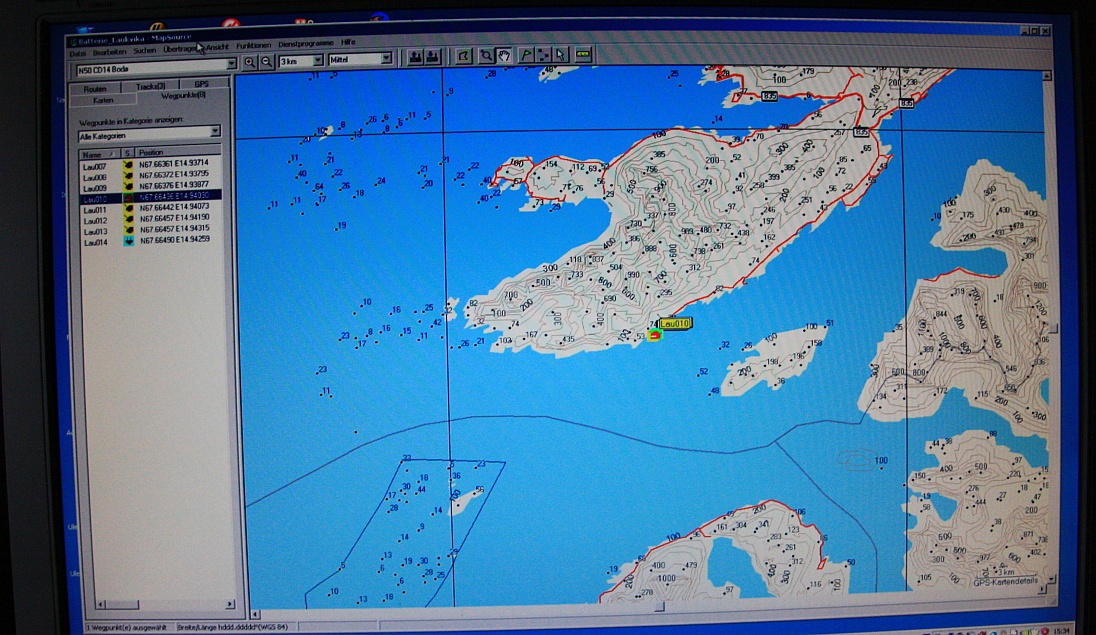Screen dimensions: 1096x635
Task: Switch to the Routen tab
Action: [x=95, y=89]
